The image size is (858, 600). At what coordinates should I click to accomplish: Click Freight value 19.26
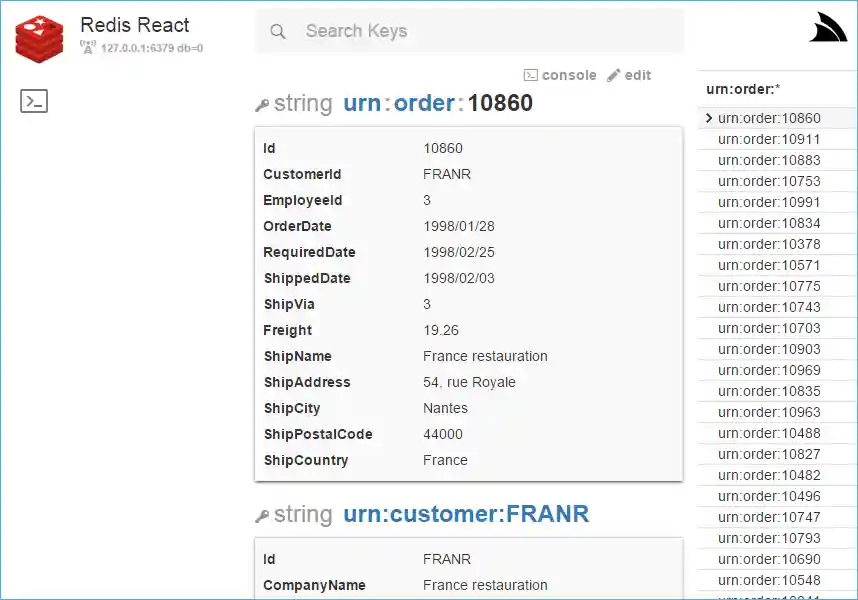pyautogui.click(x=440, y=330)
